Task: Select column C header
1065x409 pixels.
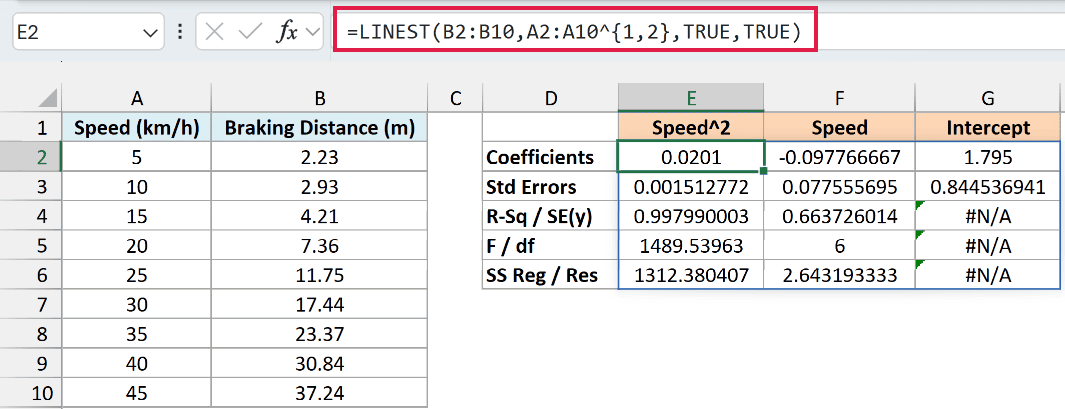Action: click(455, 99)
